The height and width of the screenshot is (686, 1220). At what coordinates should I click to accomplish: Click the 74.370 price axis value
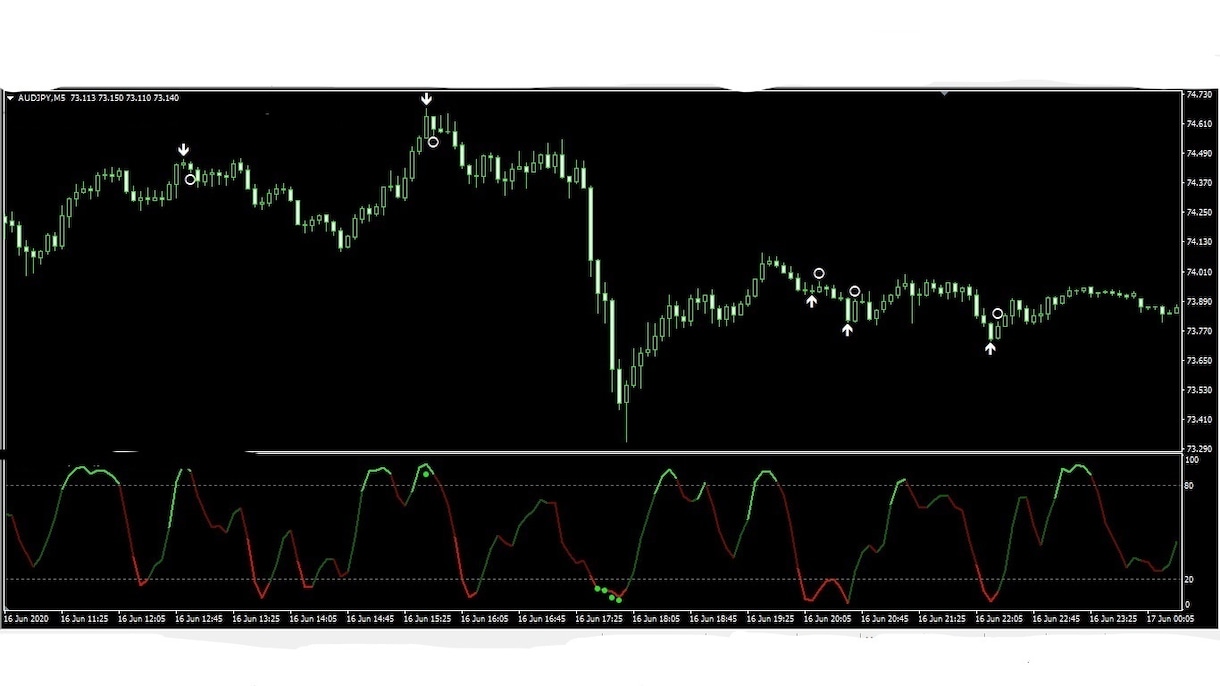point(1199,183)
